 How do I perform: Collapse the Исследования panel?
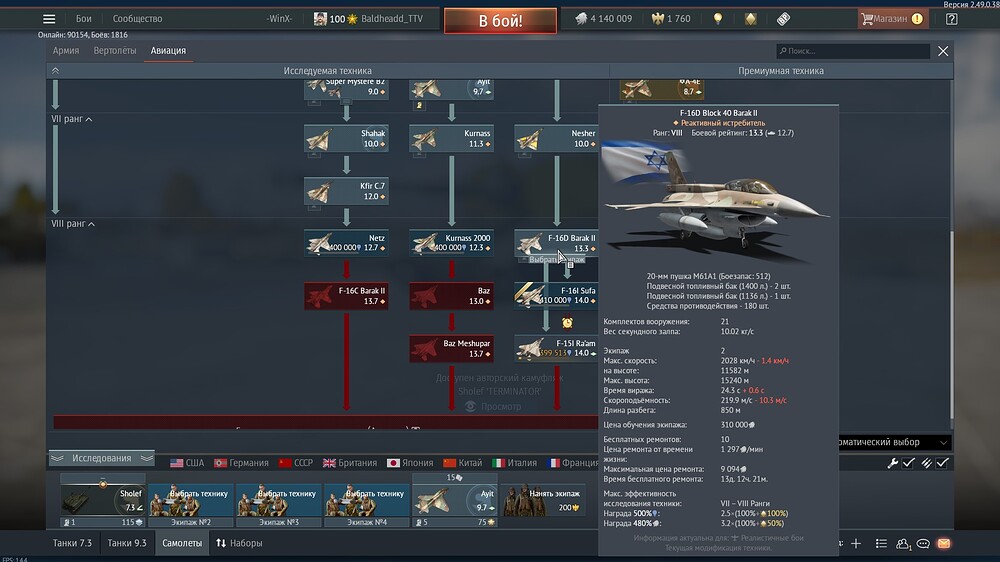[100, 458]
